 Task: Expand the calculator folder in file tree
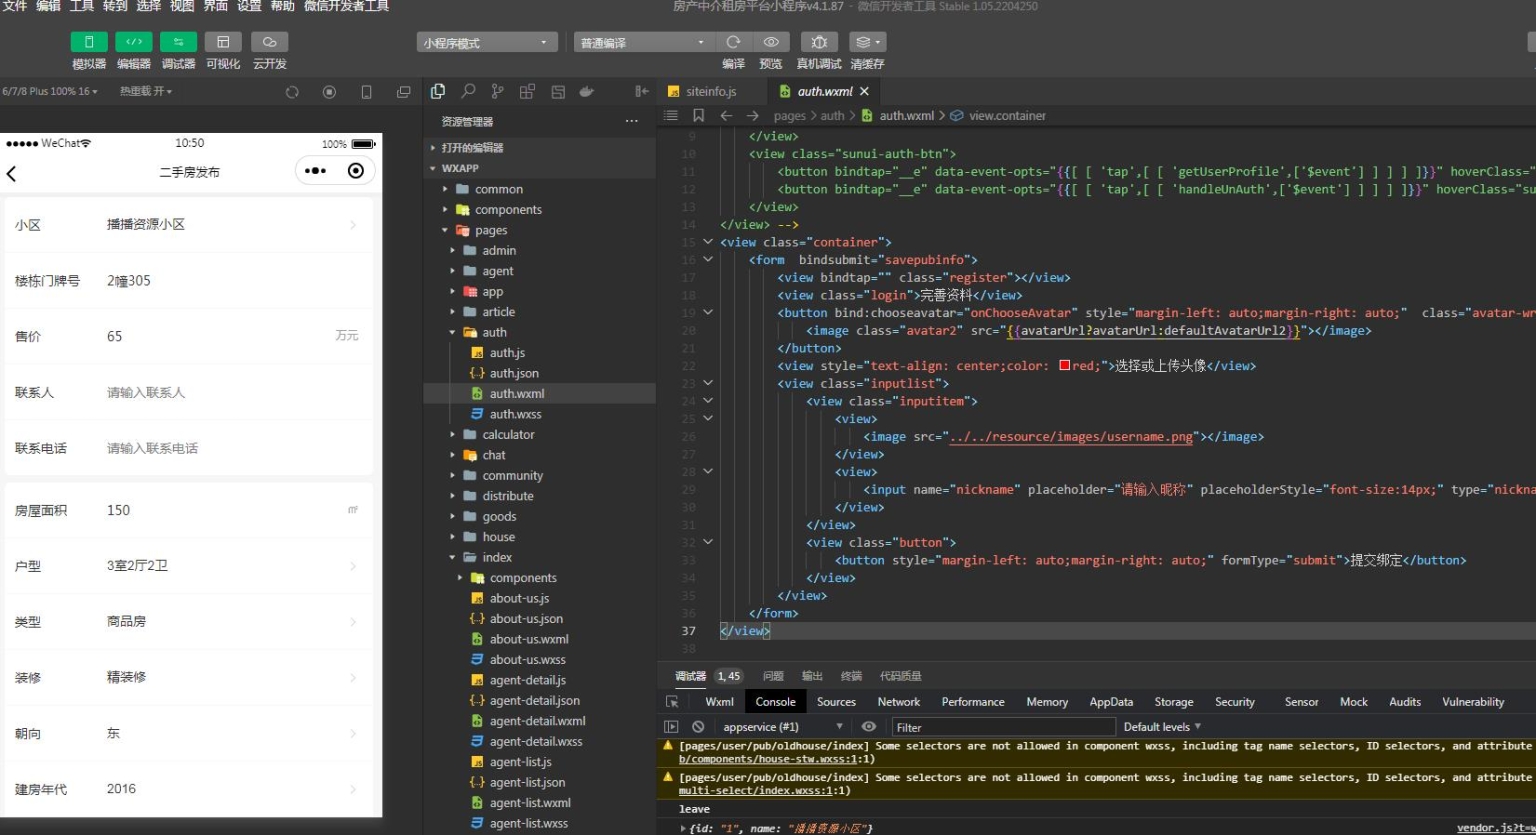click(x=508, y=435)
